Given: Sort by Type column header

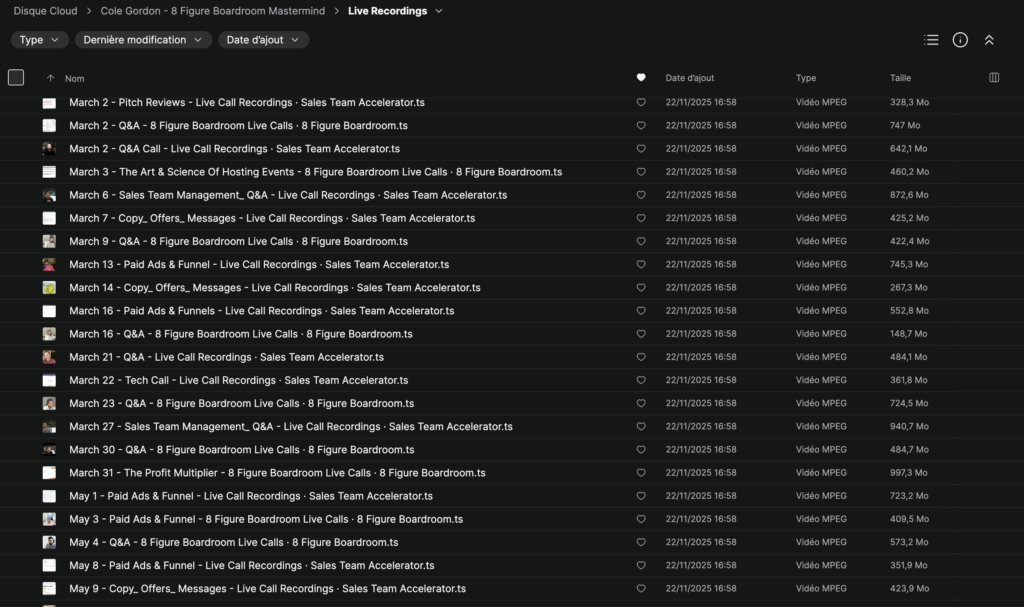Looking at the screenshot, I should (806, 78).
